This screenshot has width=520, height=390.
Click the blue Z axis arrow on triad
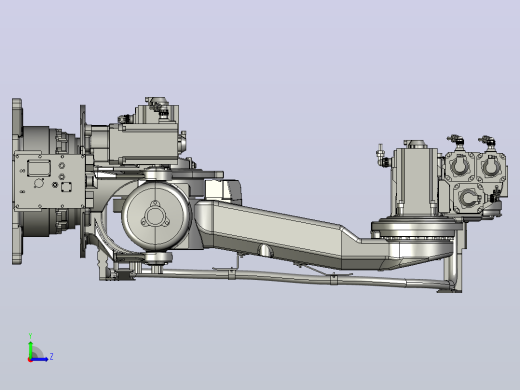pyautogui.click(x=40, y=359)
